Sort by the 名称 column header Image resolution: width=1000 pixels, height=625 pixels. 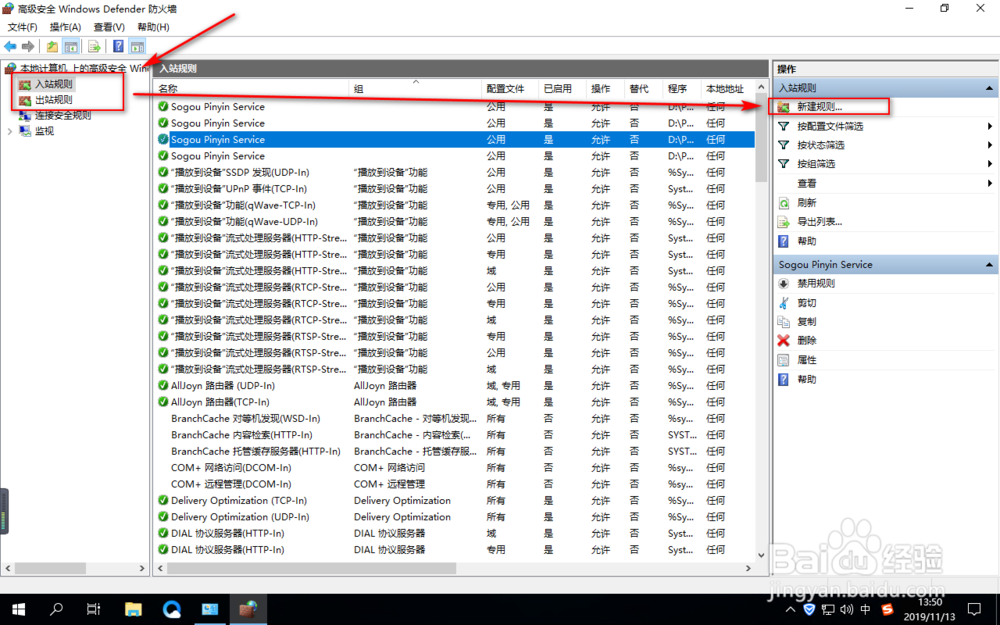(252, 89)
